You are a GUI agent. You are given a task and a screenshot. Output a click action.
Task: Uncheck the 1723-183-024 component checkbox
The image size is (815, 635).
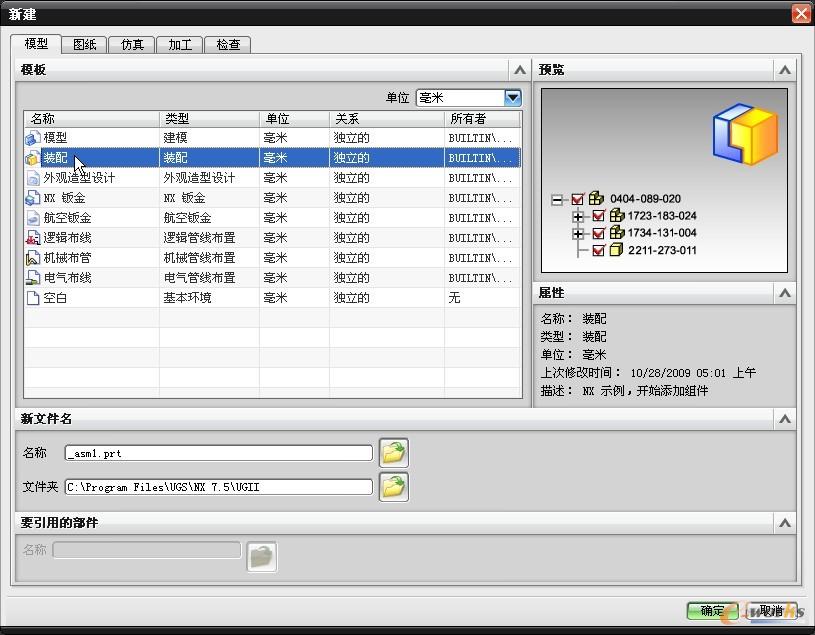[599, 216]
